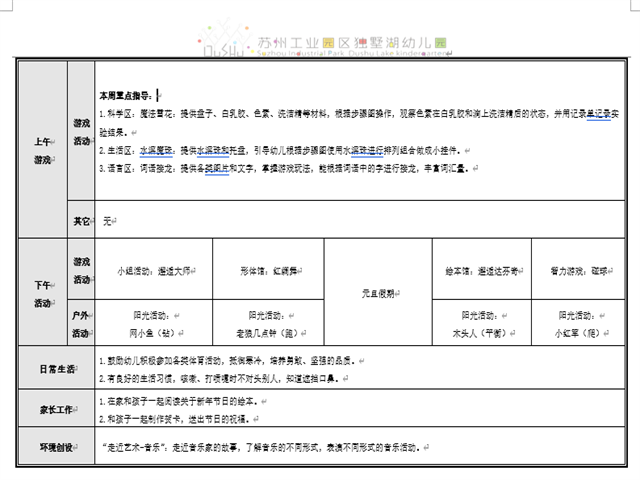Click the line starting with 2.和孩子一起制作贺卡
This screenshot has height=480, width=640.
pos(178,419)
